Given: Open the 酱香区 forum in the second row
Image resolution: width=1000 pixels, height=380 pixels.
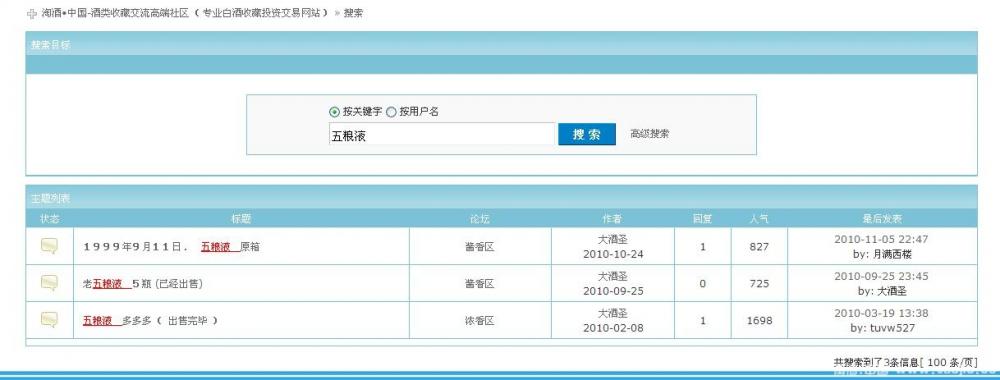Looking at the screenshot, I should coord(480,284).
